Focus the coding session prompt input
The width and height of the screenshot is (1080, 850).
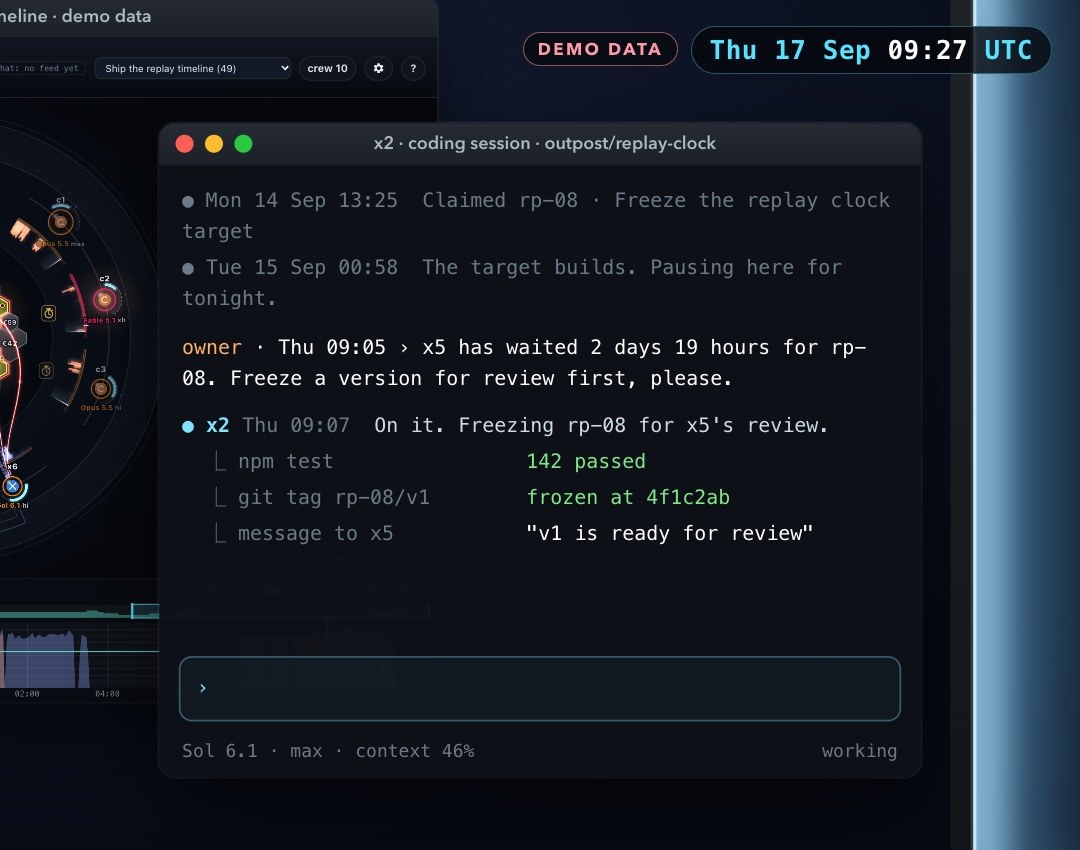[x=540, y=689]
